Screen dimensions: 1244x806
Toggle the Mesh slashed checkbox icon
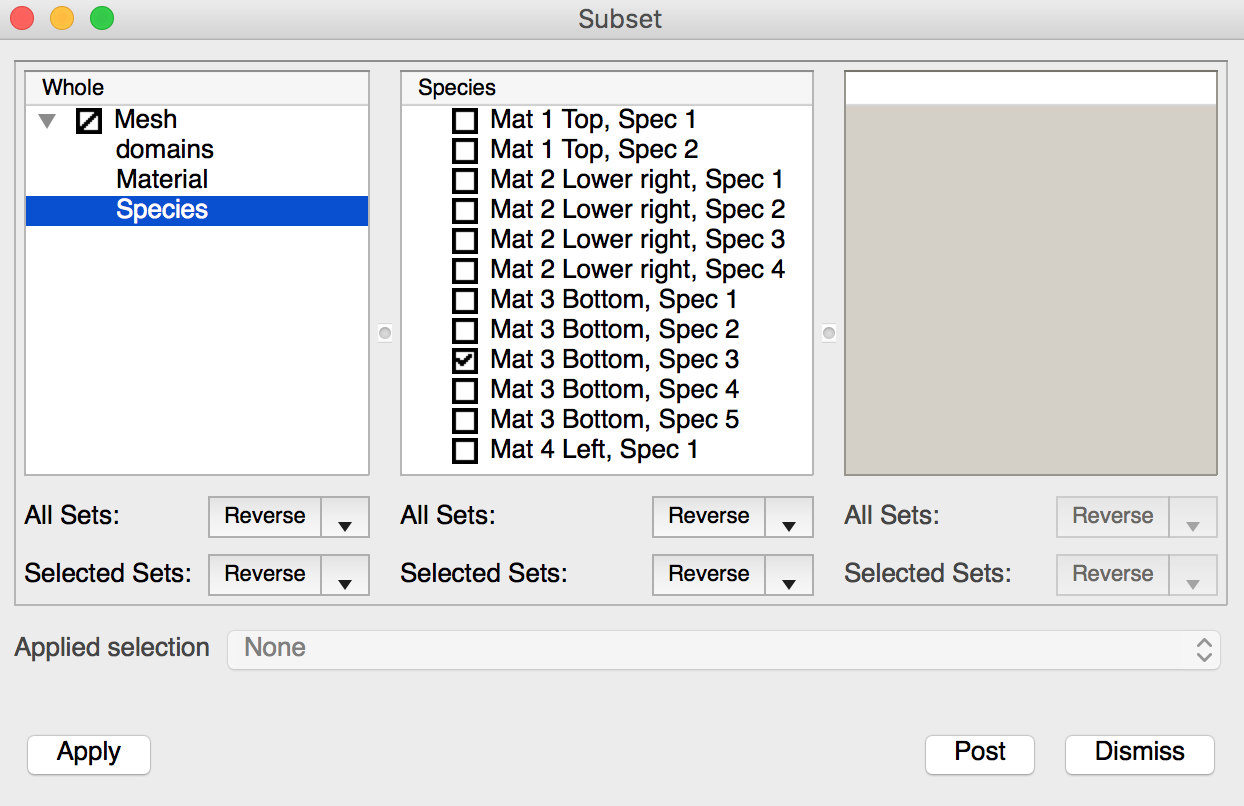tap(89, 121)
